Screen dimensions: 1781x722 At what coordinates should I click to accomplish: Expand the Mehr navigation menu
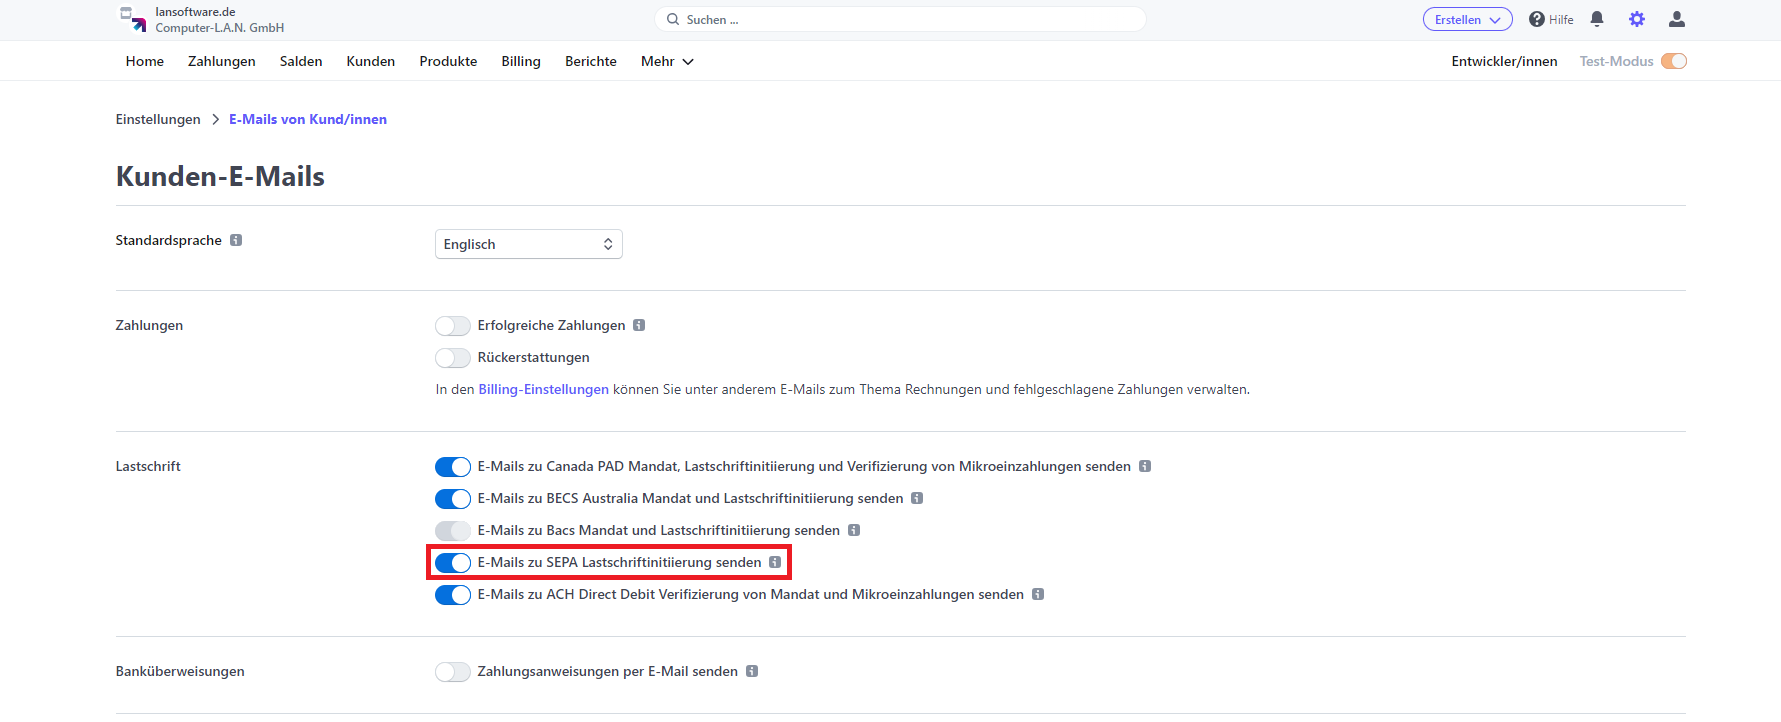(667, 61)
